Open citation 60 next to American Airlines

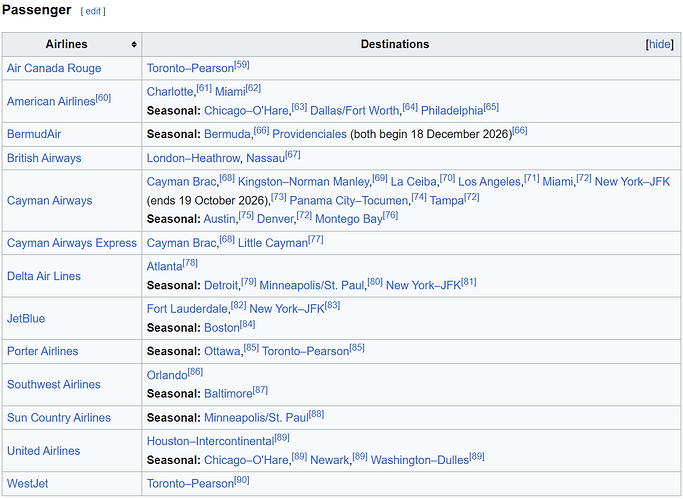103,98
